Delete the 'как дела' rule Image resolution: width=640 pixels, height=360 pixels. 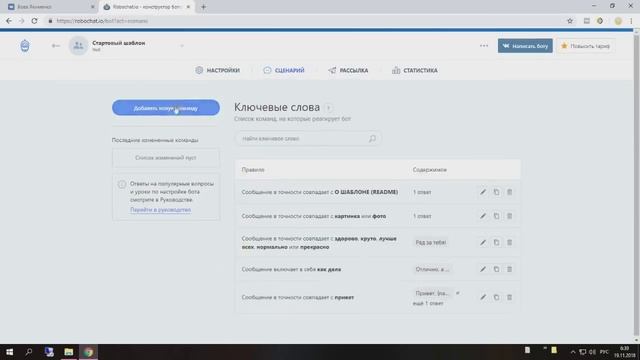tap(509, 269)
